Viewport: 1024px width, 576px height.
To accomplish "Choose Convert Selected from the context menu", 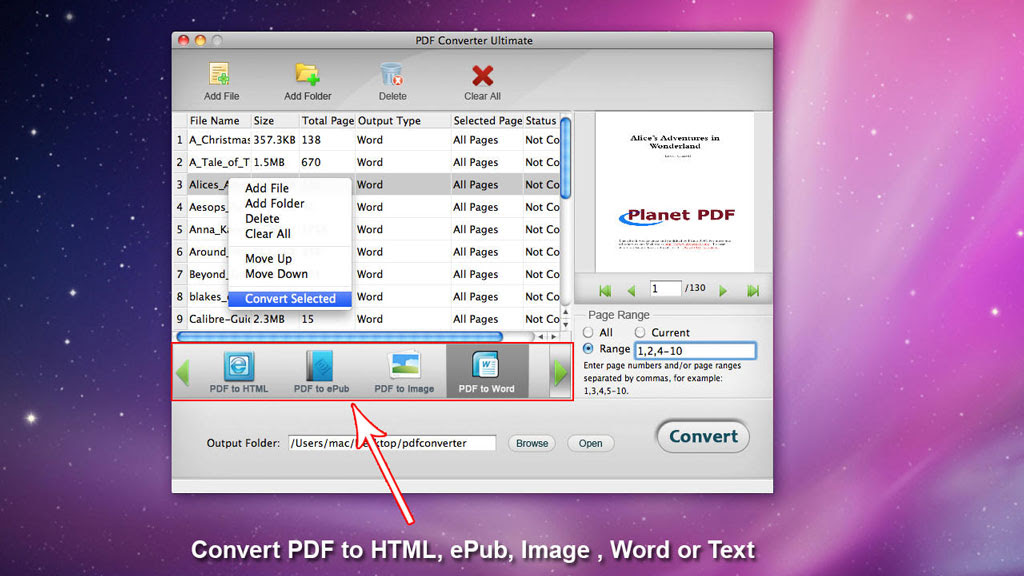I will [289, 298].
